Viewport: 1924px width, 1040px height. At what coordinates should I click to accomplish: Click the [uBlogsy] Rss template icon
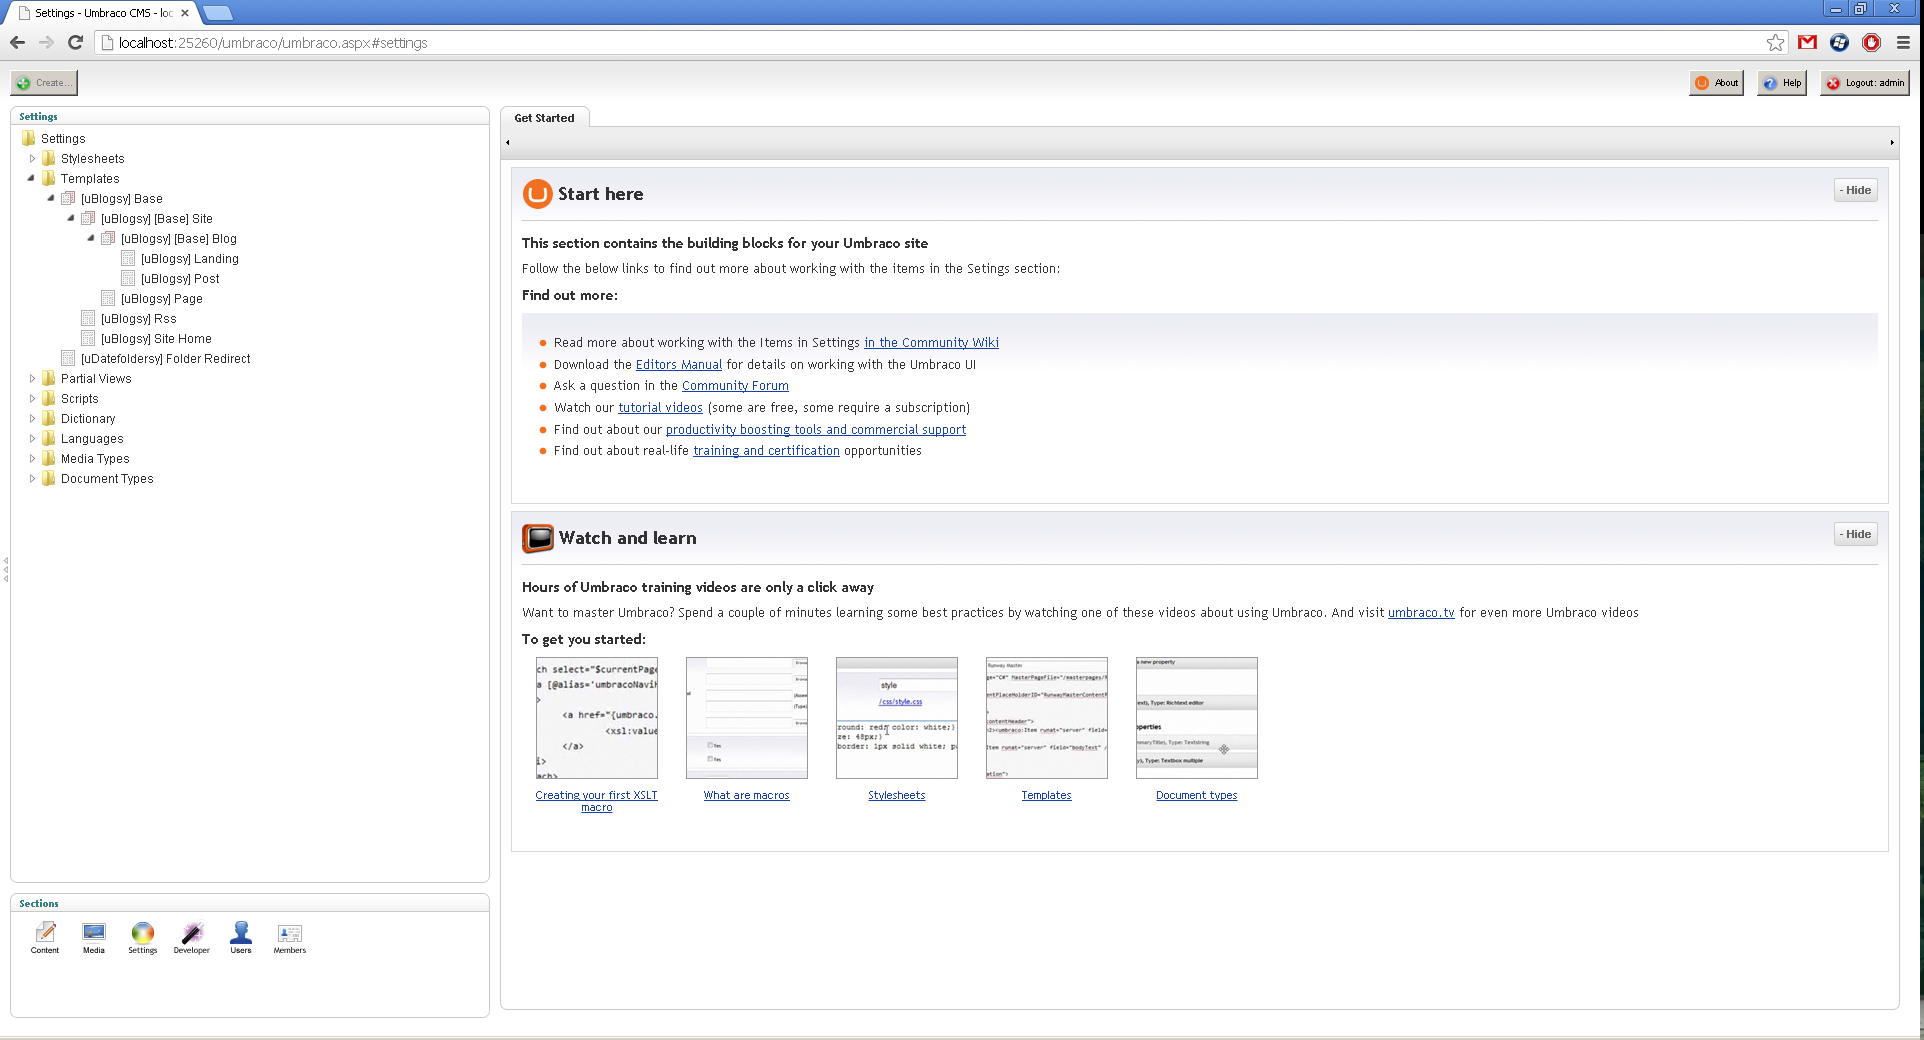pyautogui.click(x=88, y=318)
